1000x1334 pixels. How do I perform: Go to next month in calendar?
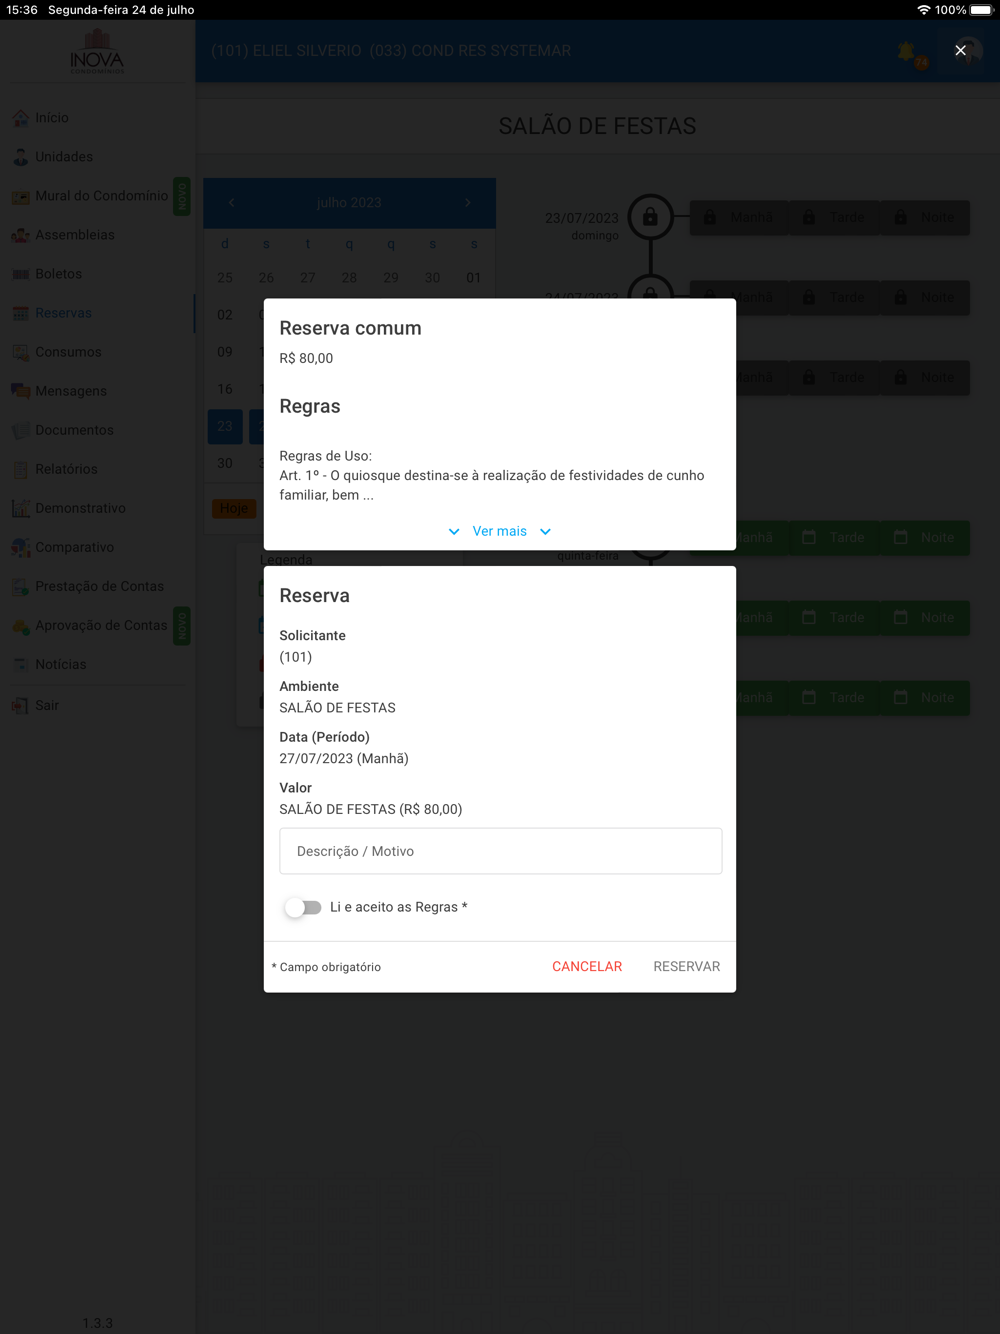tap(467, 202)
